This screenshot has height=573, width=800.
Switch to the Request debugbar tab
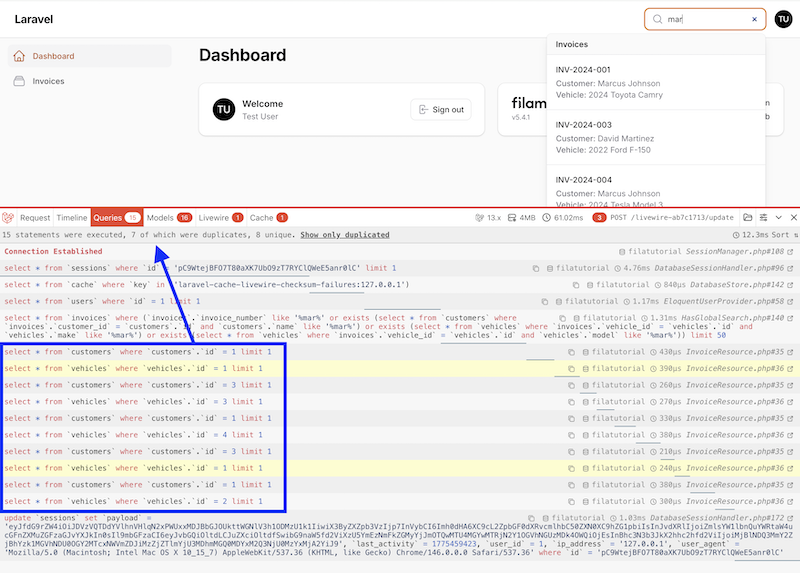pyautogui.click(x=35, y=218)
